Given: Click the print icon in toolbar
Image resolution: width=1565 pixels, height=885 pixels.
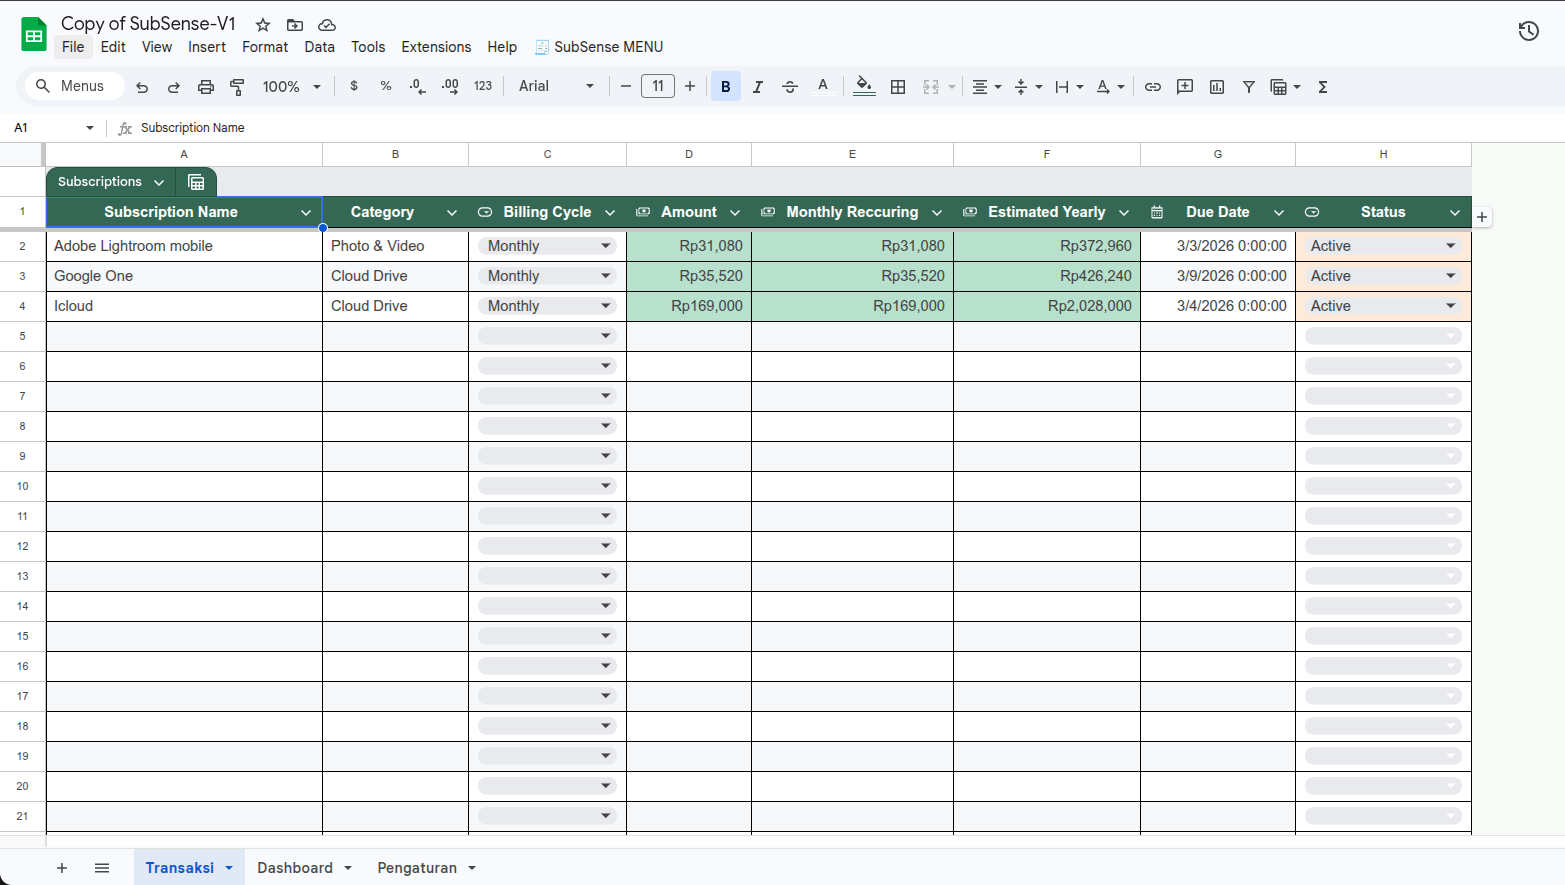Looking at the screenshot, I should tap(206, 87).
